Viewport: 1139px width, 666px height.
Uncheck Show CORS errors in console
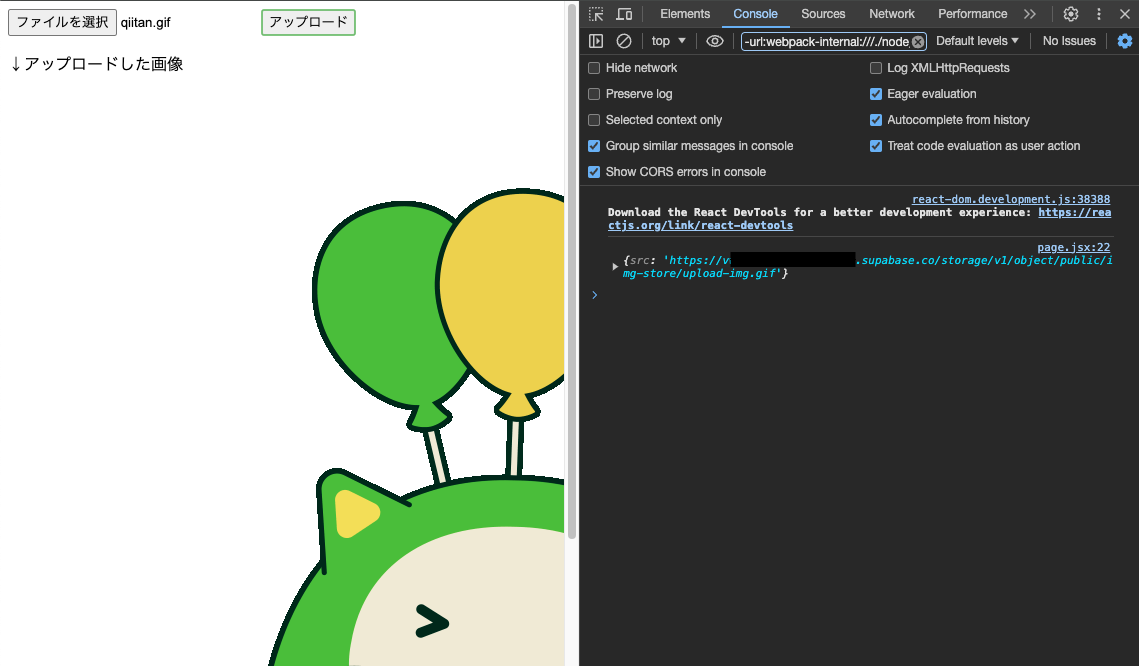tap(594, 172)
